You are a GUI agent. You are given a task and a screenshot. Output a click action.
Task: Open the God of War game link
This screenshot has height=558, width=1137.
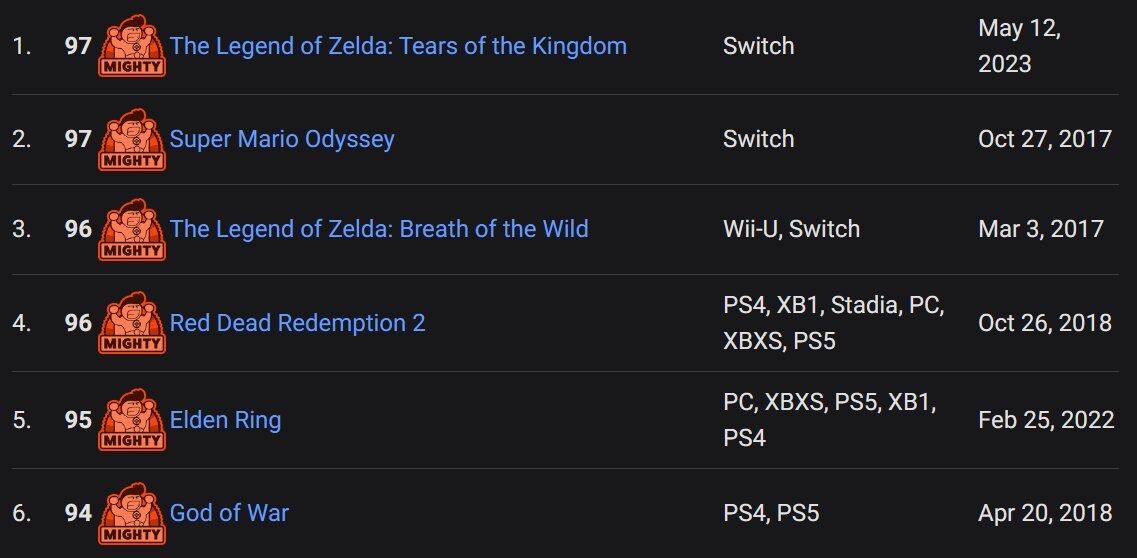229,513
